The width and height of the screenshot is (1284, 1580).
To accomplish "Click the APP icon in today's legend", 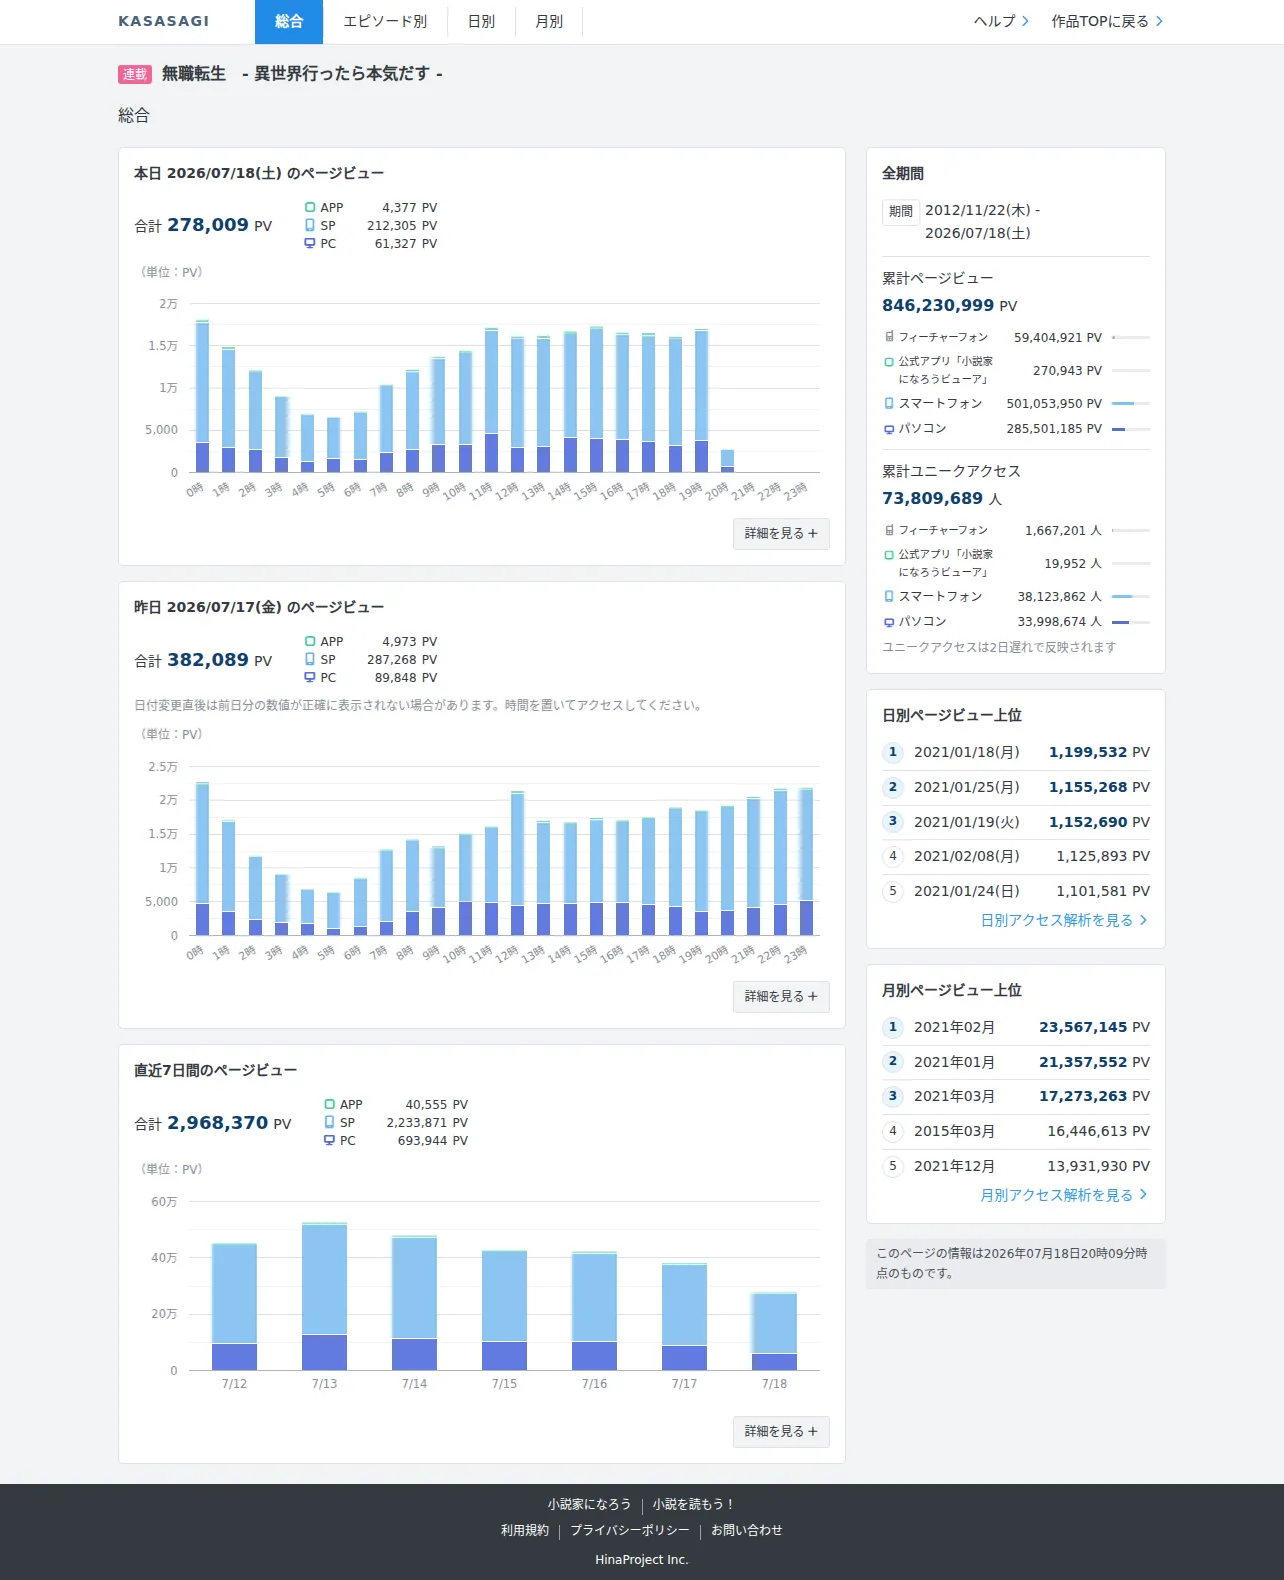I will click(x=310, y=208).
